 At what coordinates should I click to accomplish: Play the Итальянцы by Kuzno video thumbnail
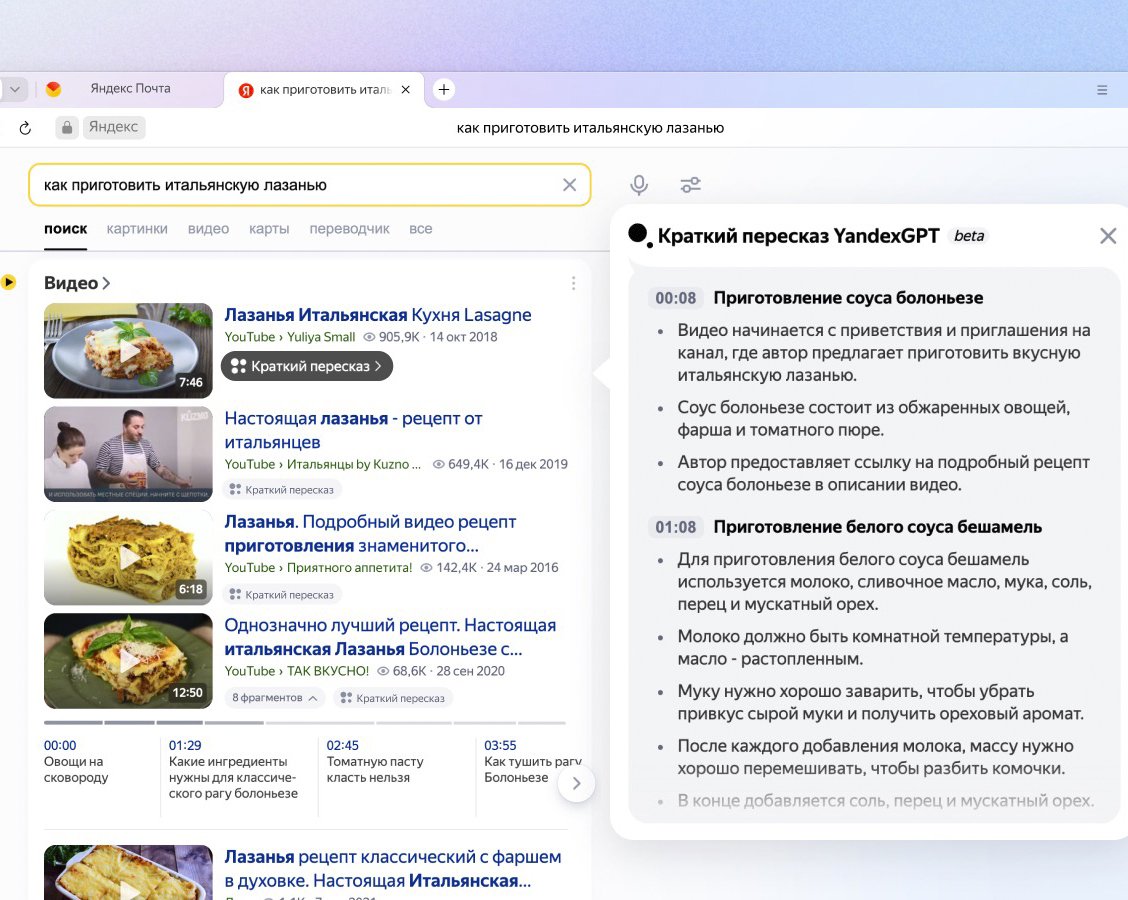[128, 454]
